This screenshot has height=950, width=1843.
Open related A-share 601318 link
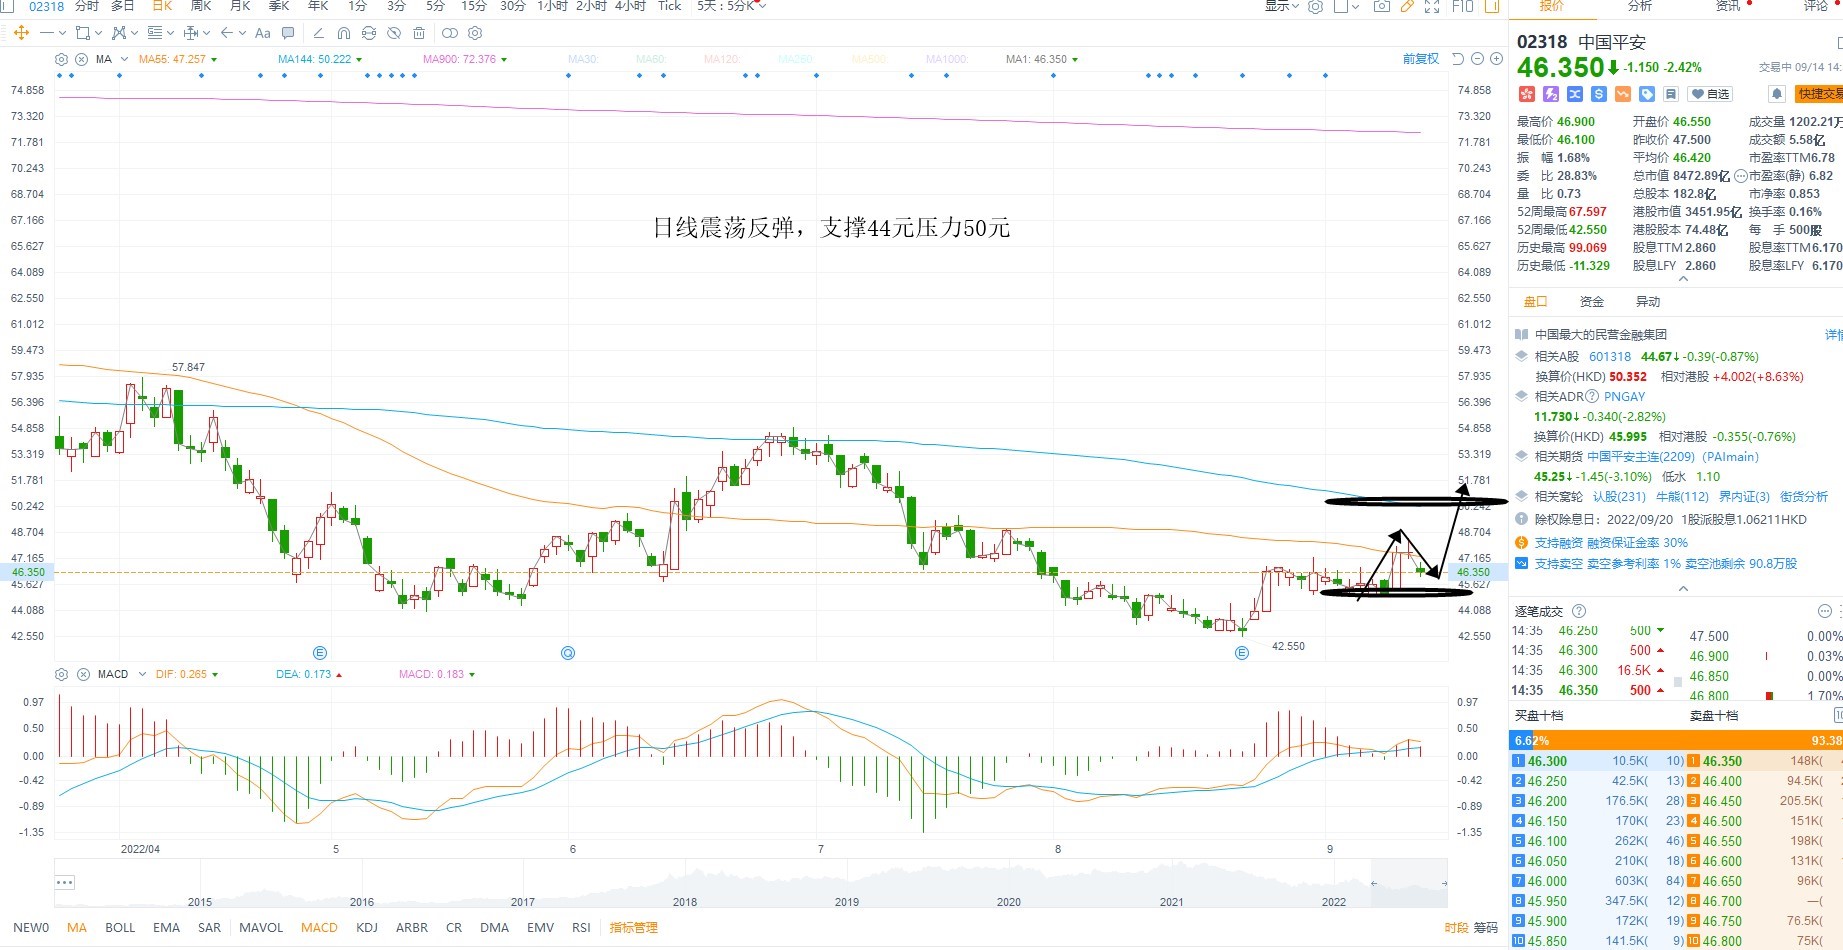pyautogui.click(x=1609, y=357)
